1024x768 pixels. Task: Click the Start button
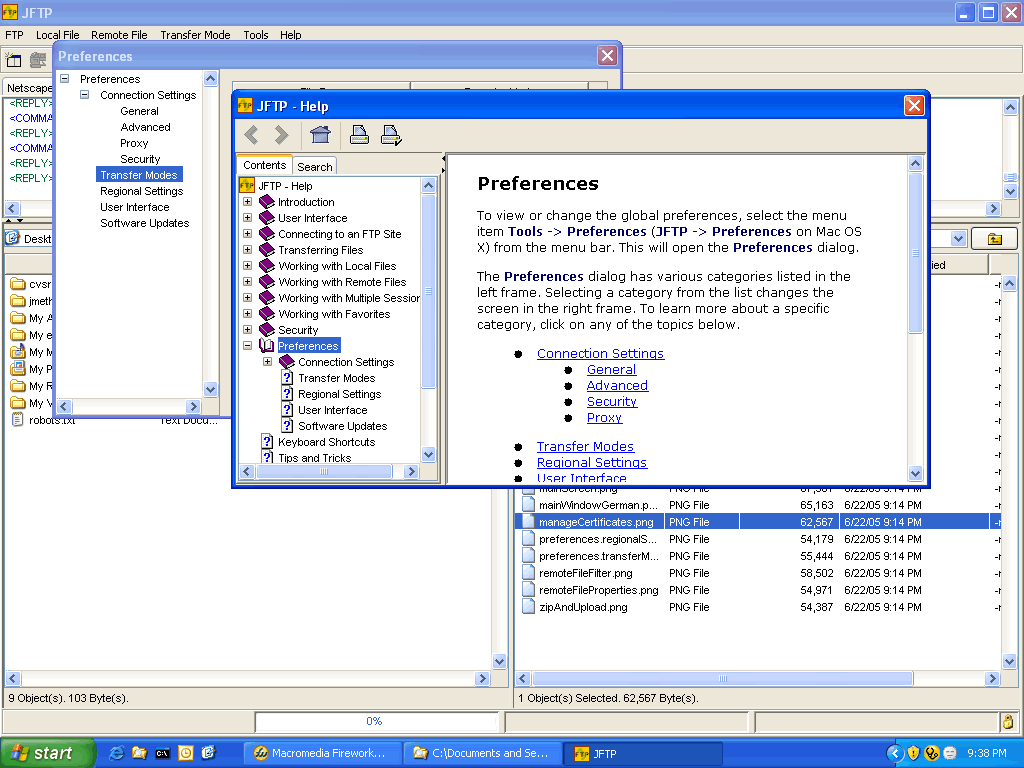point(47,753)
